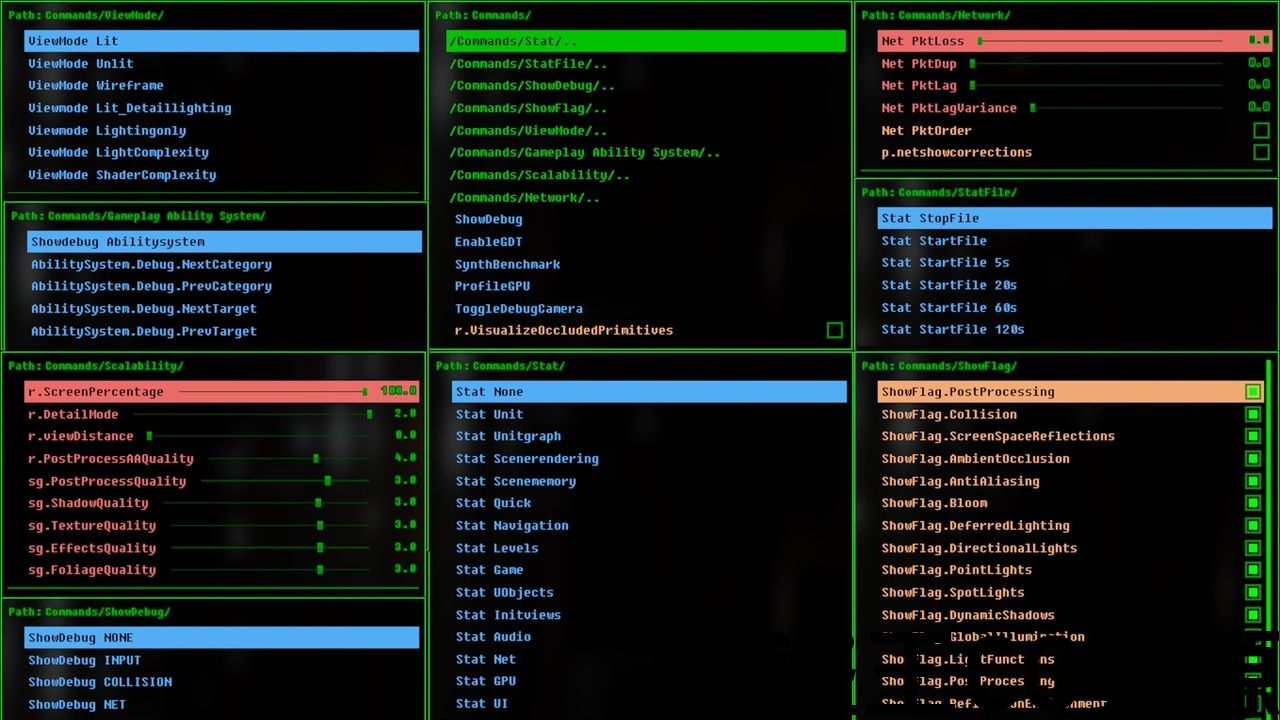Choose ViewMode ShaderComplexity
Viewport: 1280px width, 720px height.
pyautogui.click(x=122, y=175)
